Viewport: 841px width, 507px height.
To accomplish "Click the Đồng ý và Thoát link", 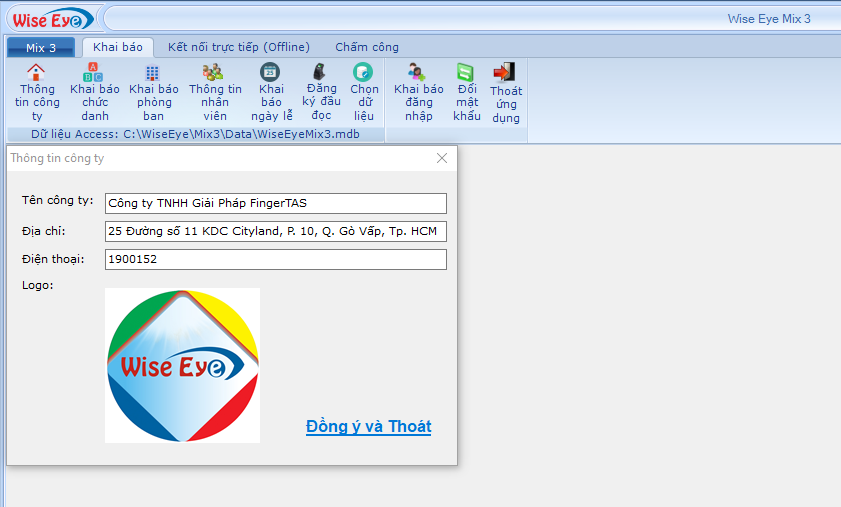I will (368, 427).
